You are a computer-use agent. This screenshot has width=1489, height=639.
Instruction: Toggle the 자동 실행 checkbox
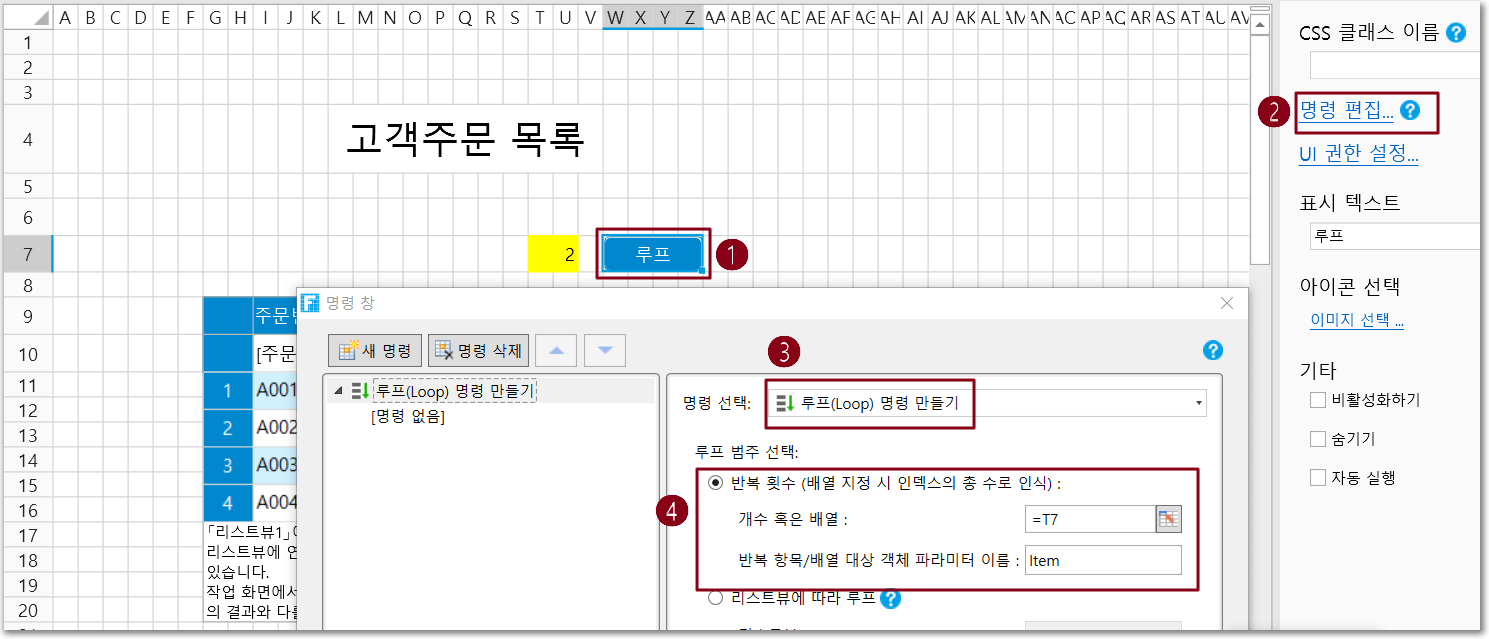tap(1318, 478)
